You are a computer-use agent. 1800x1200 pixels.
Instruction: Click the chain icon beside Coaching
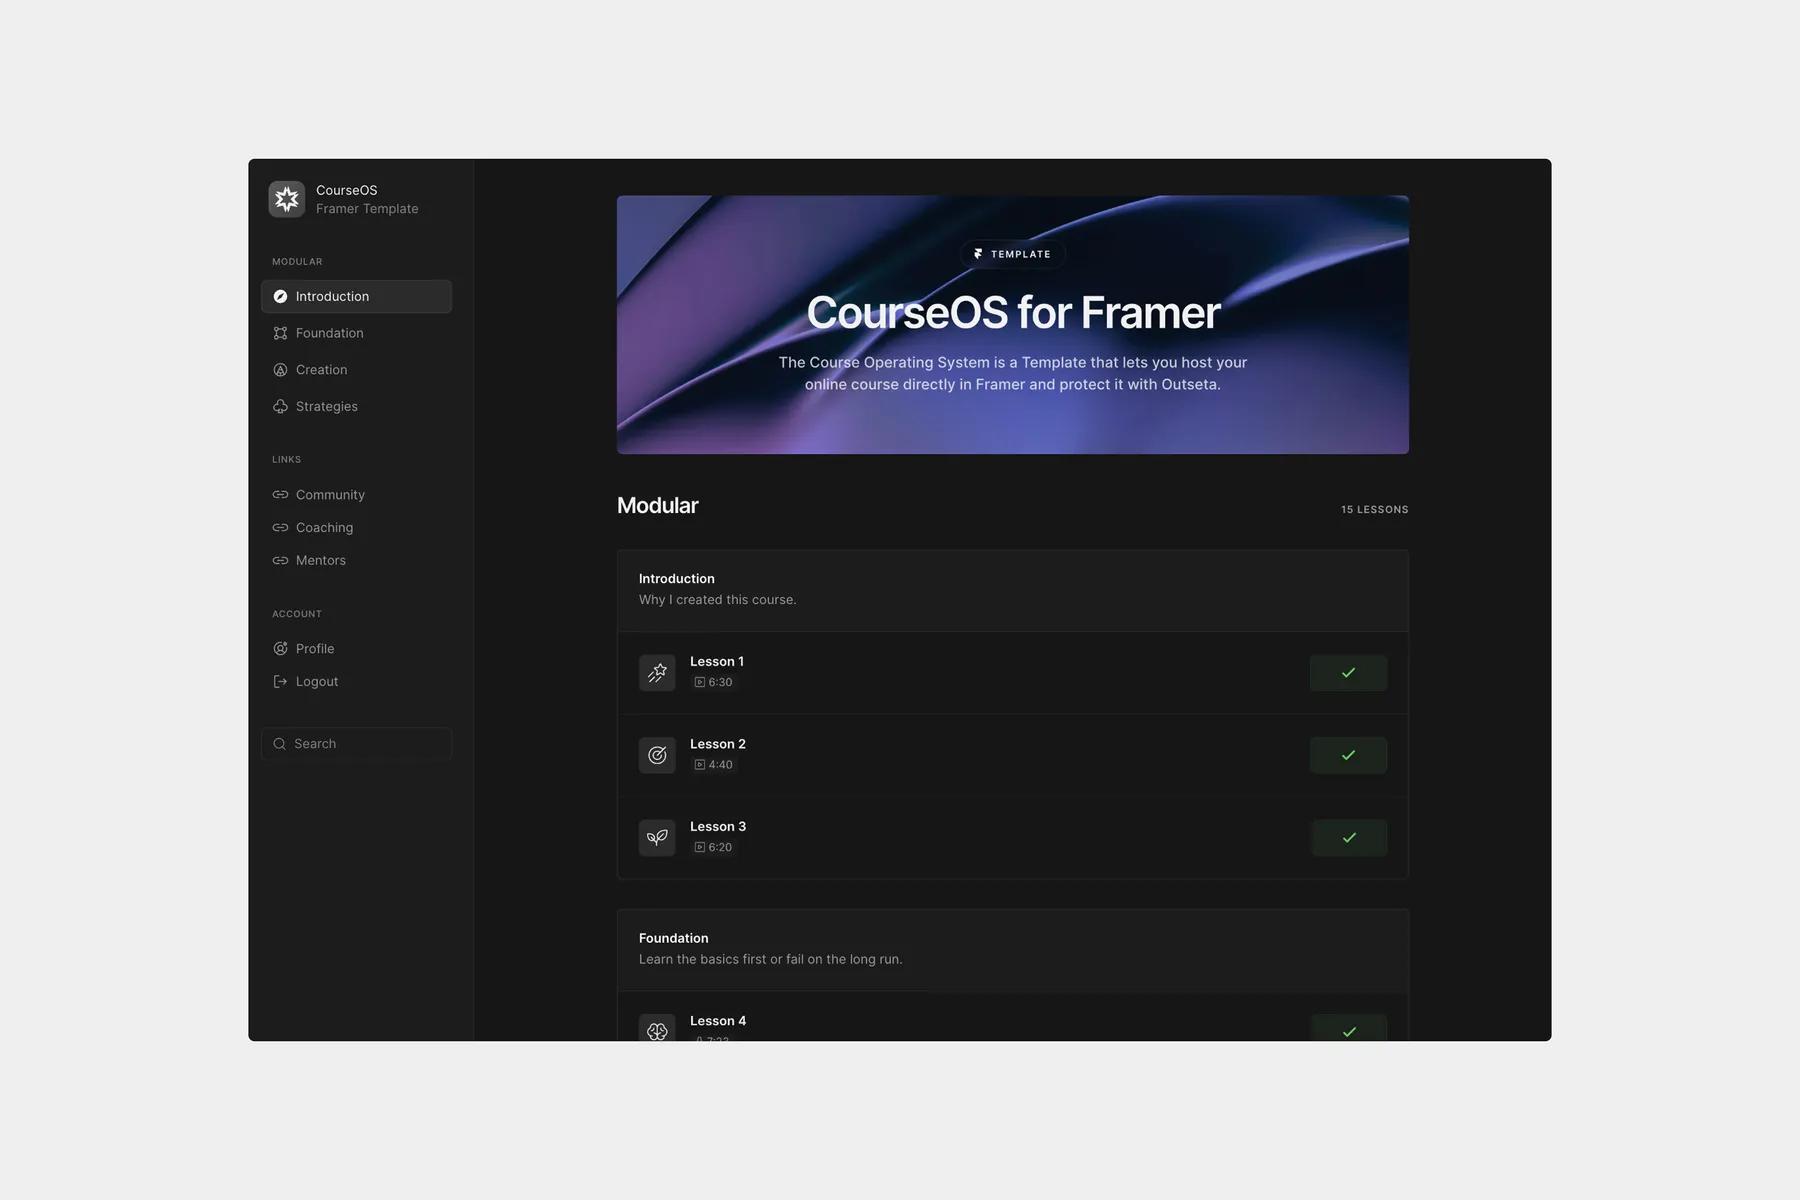pos(280,528)
